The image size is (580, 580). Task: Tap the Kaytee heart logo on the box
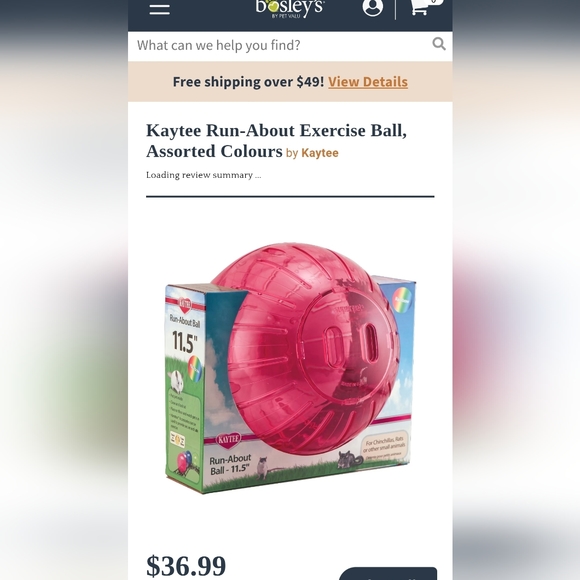[228, 439]
